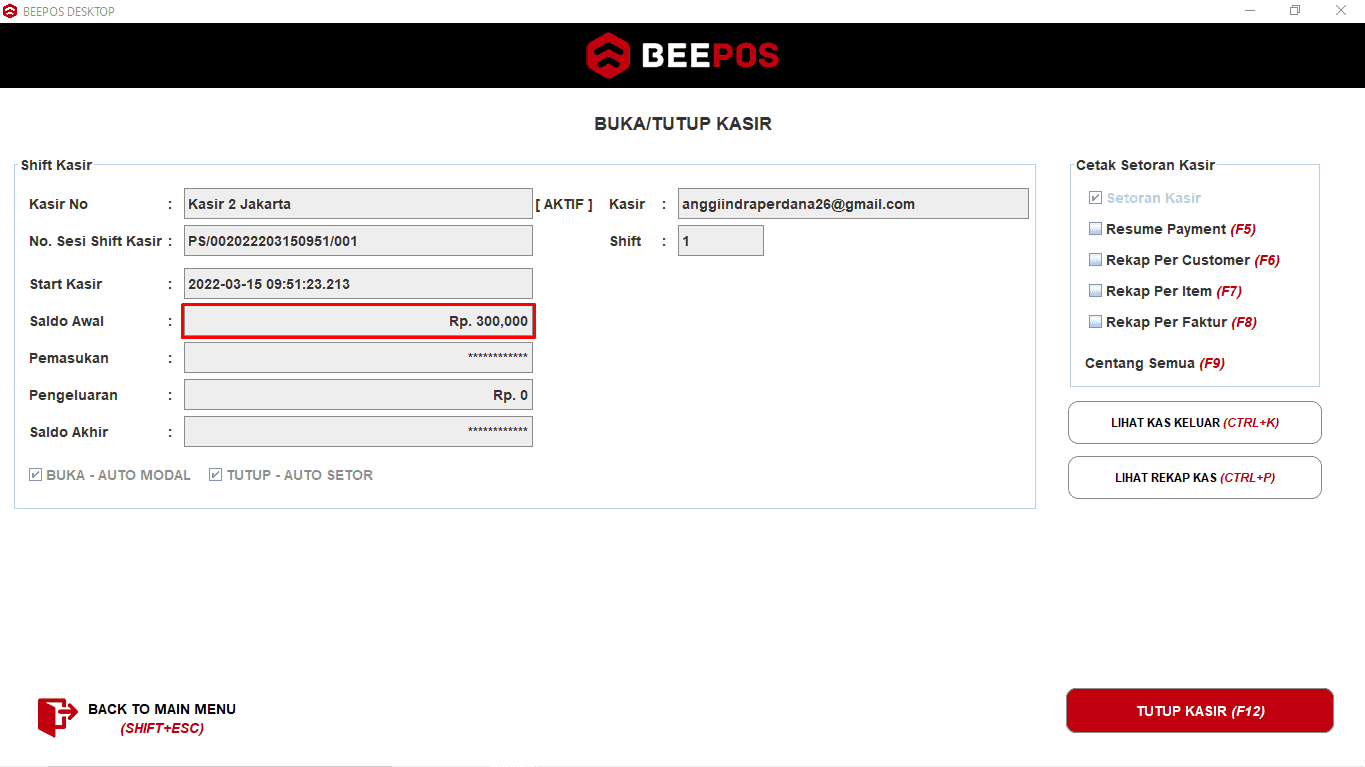The height and width of the screenshot is (767, 1365).
Task: Click the masked Saldo Akhir field
Action: [358, 432]
